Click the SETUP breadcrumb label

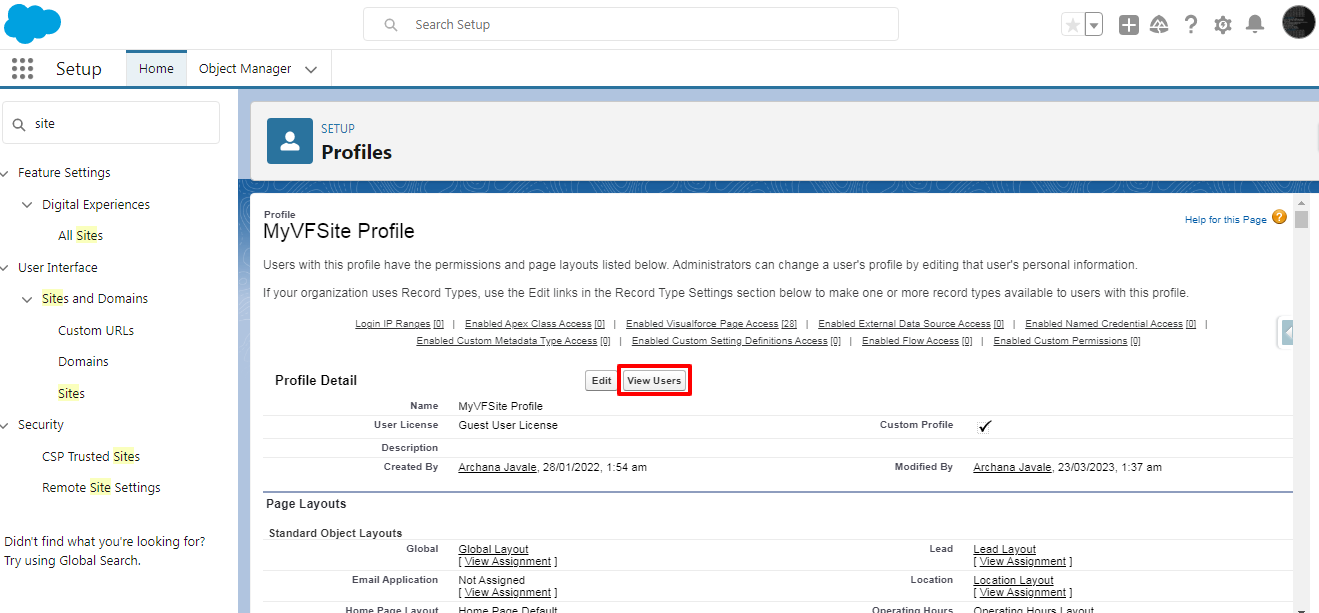(x=338, y=129)
